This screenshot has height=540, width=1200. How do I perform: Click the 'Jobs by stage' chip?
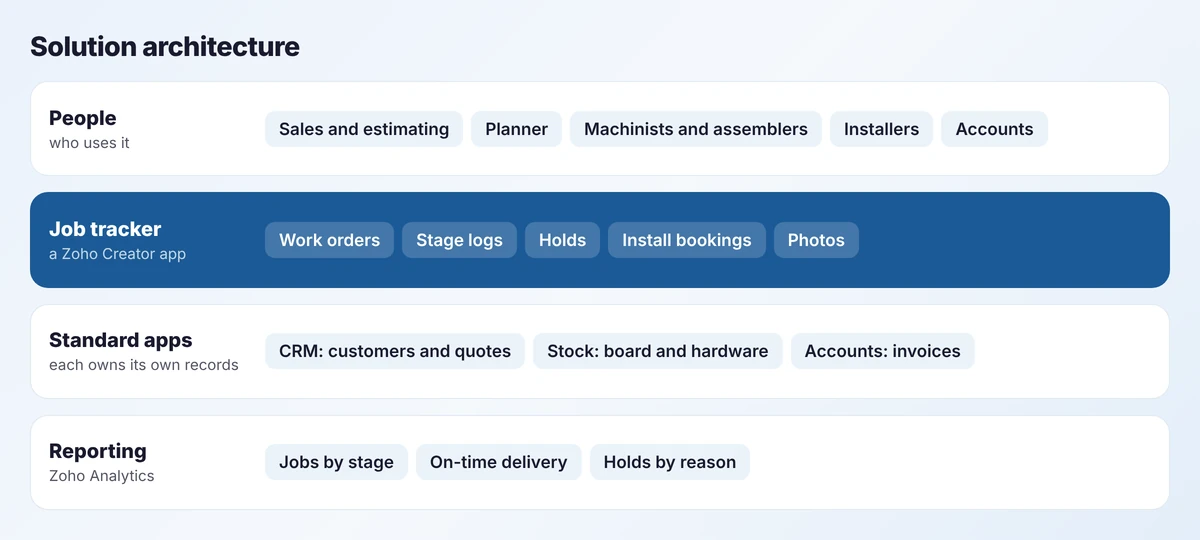coord(336,462)
